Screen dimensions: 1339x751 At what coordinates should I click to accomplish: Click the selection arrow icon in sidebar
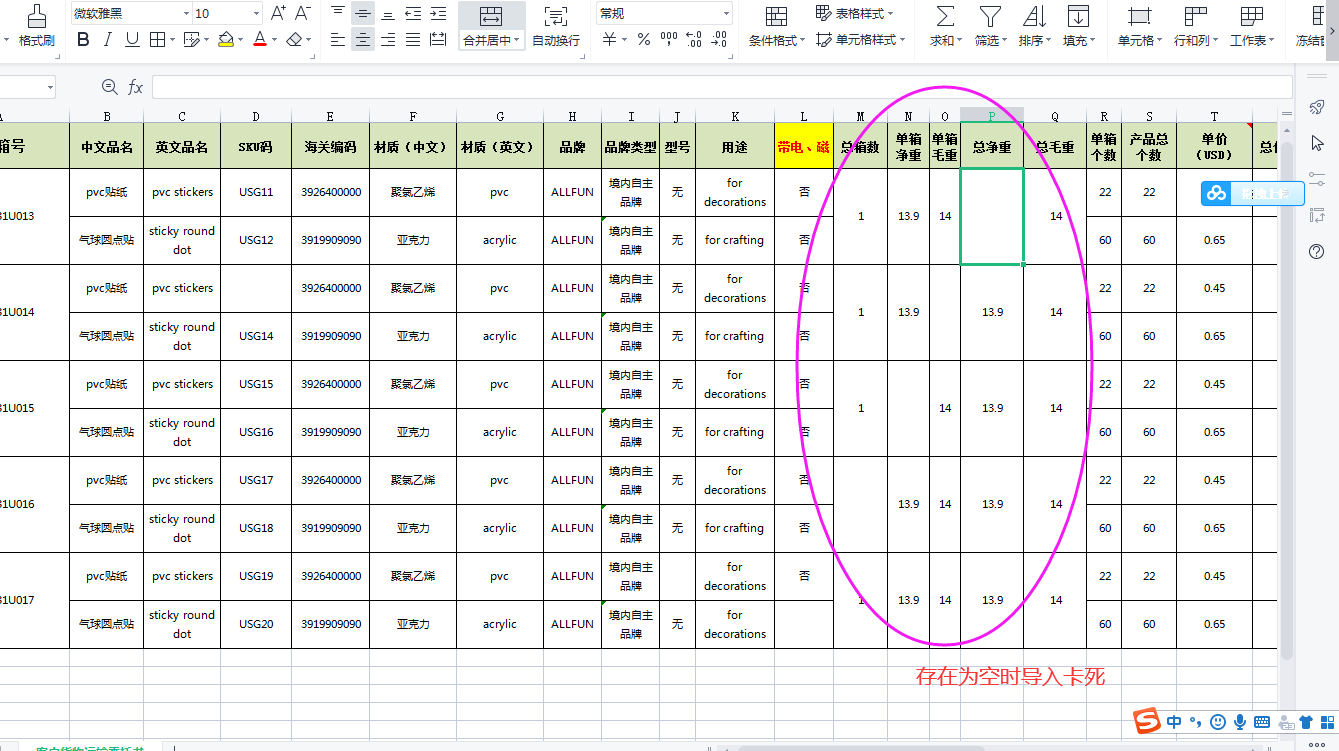tap(1317, 142)
